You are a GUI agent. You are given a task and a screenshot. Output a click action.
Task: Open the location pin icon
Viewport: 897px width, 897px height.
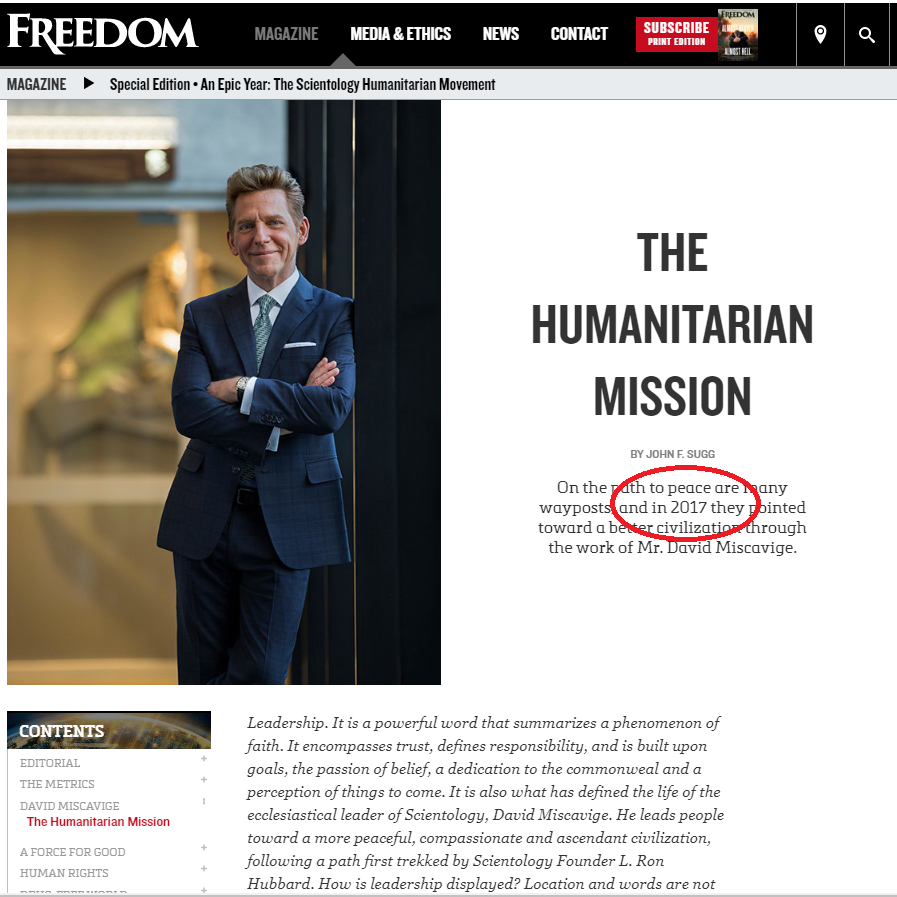820,34
